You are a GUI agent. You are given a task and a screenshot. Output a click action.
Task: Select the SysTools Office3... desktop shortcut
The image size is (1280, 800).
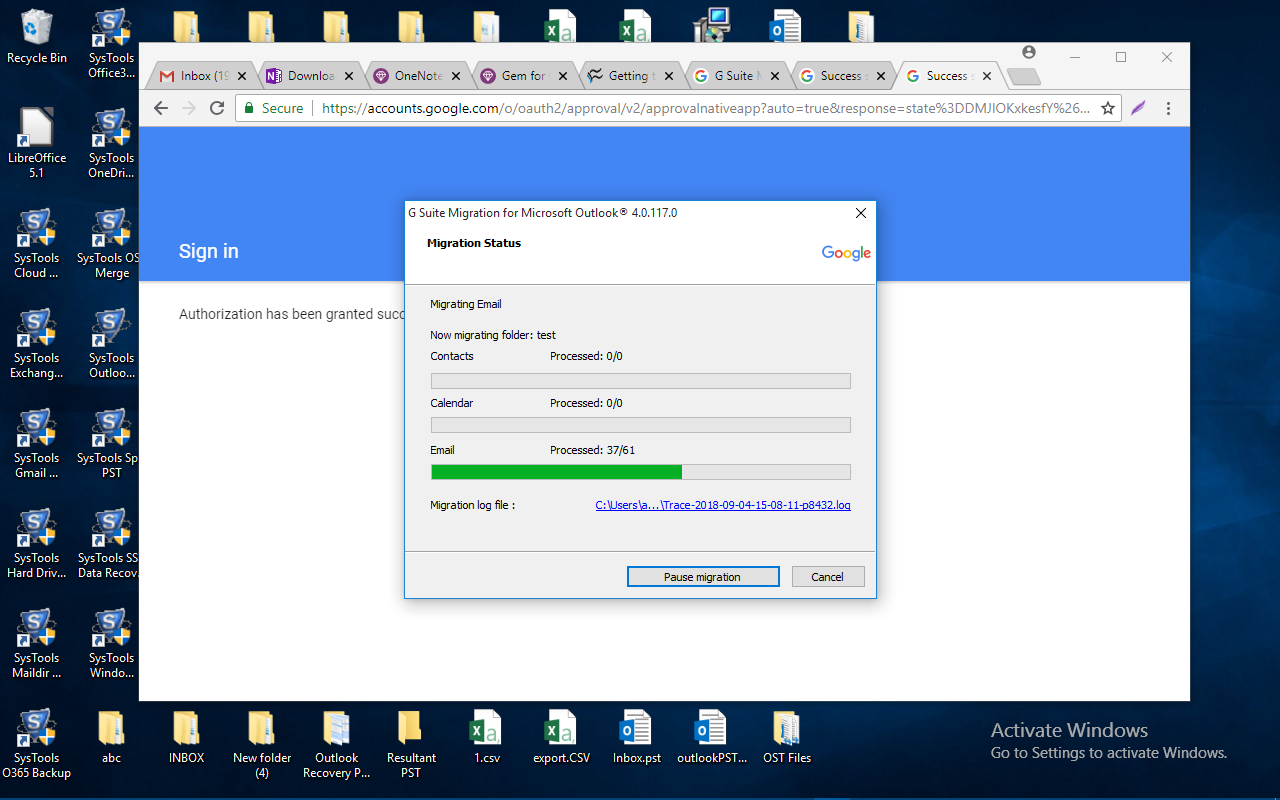[x=111, y=44]
